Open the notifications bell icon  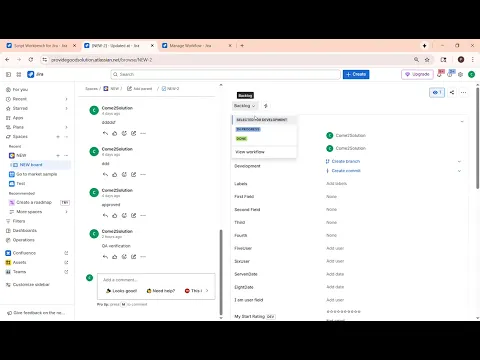(x=440, y=74)
